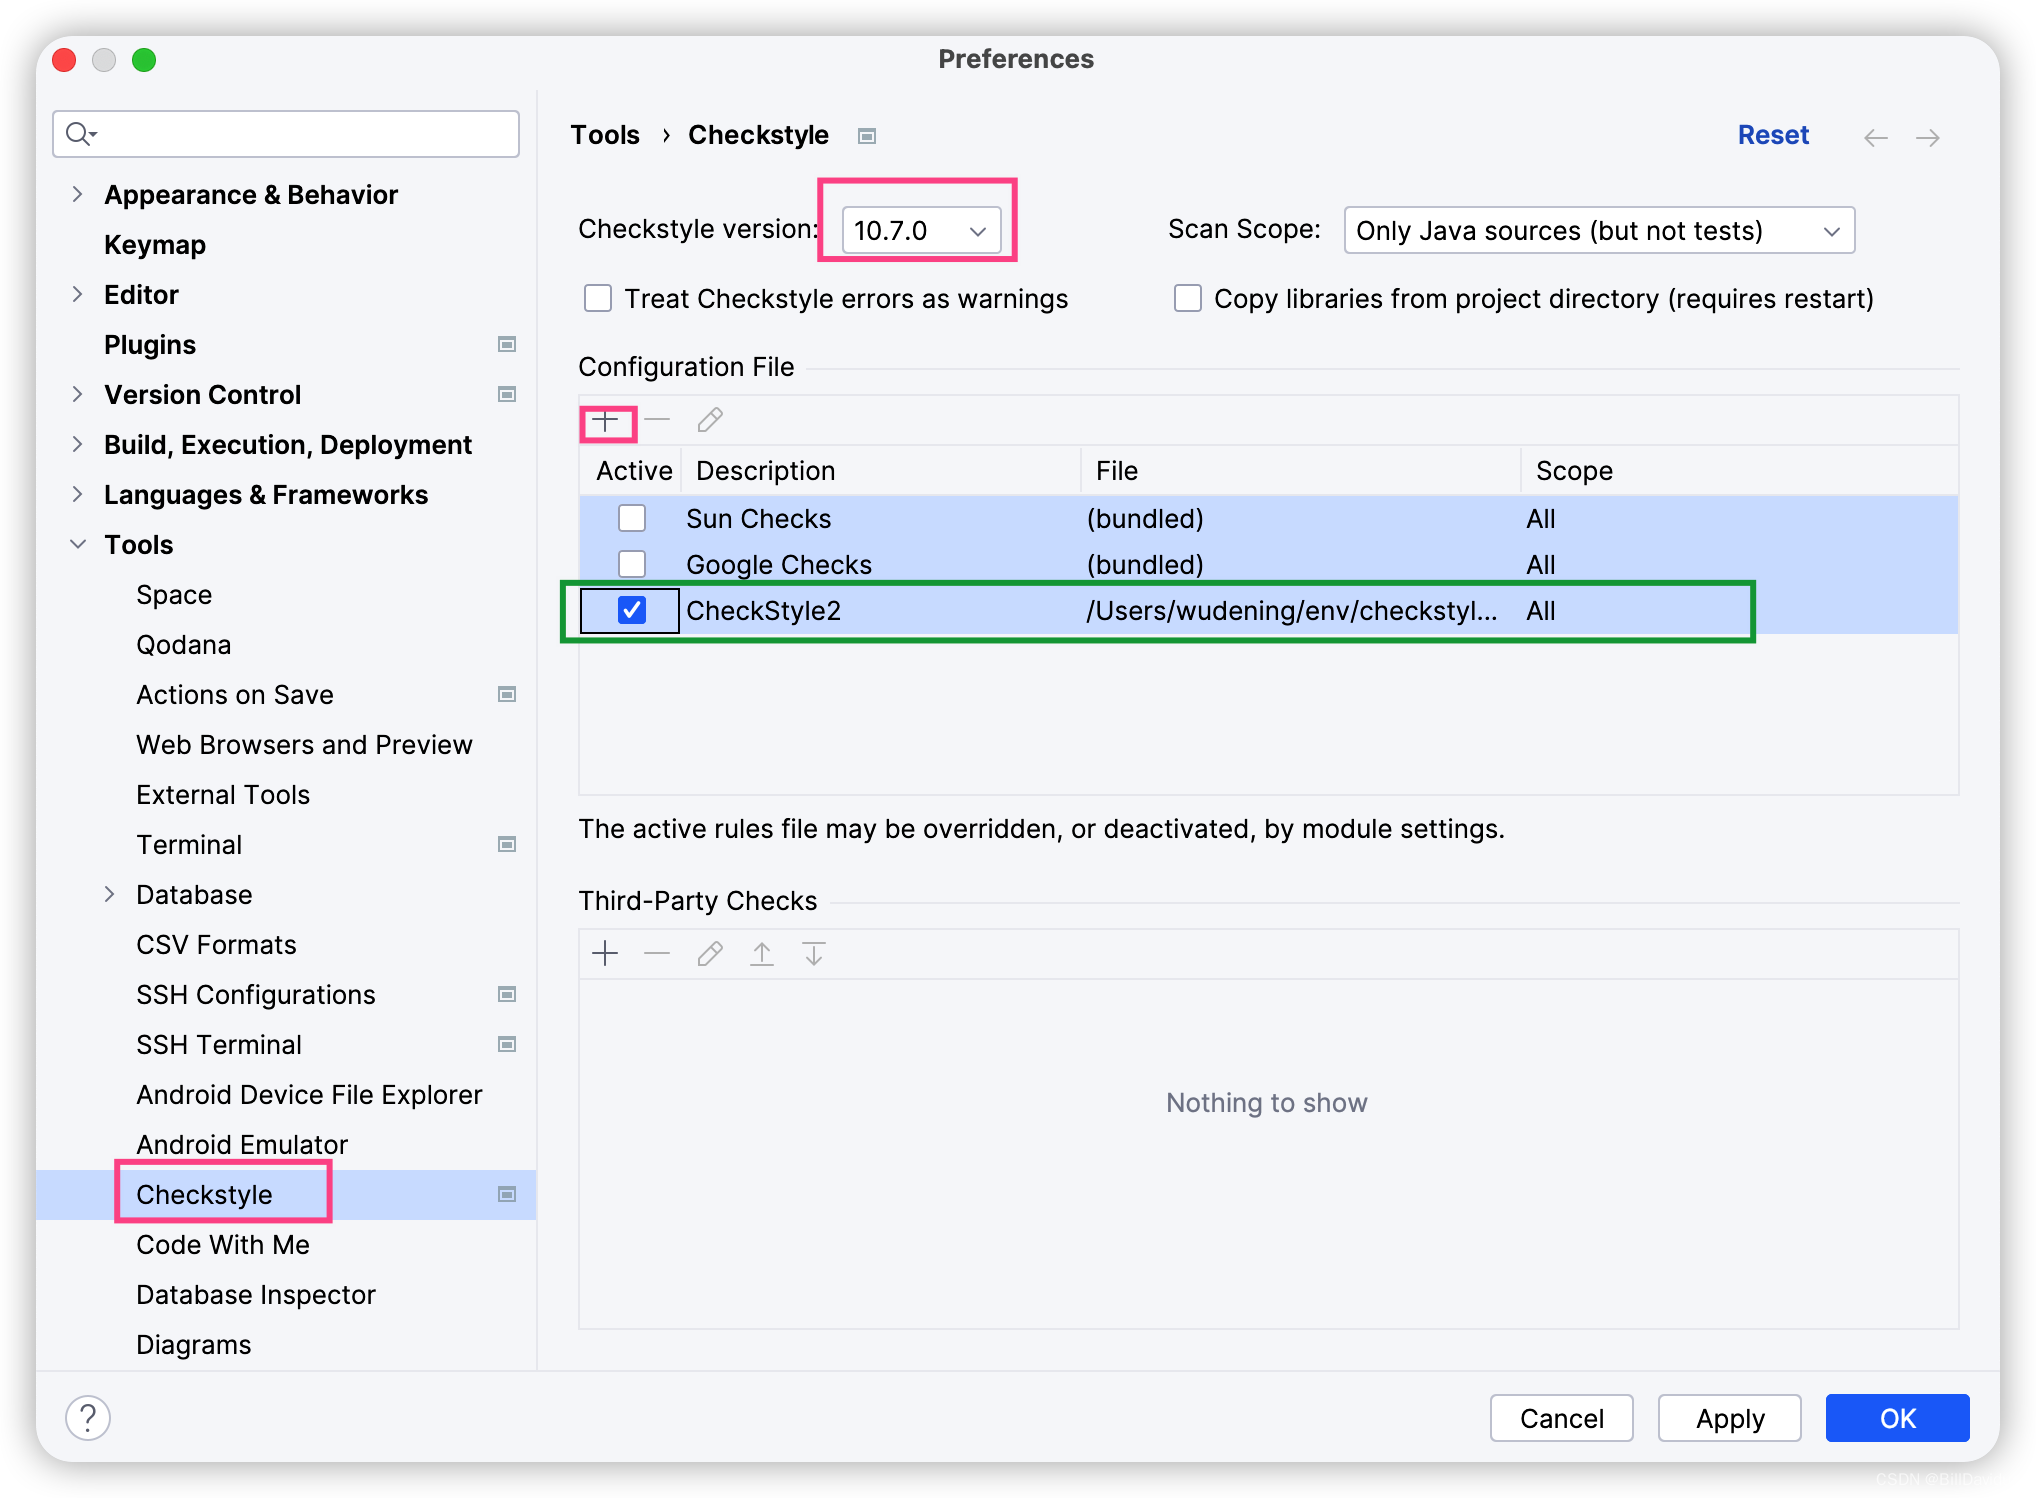Click the Scope column header
The height and width of the screenshot is (1498, 2036).
(x=1740, y=471)
